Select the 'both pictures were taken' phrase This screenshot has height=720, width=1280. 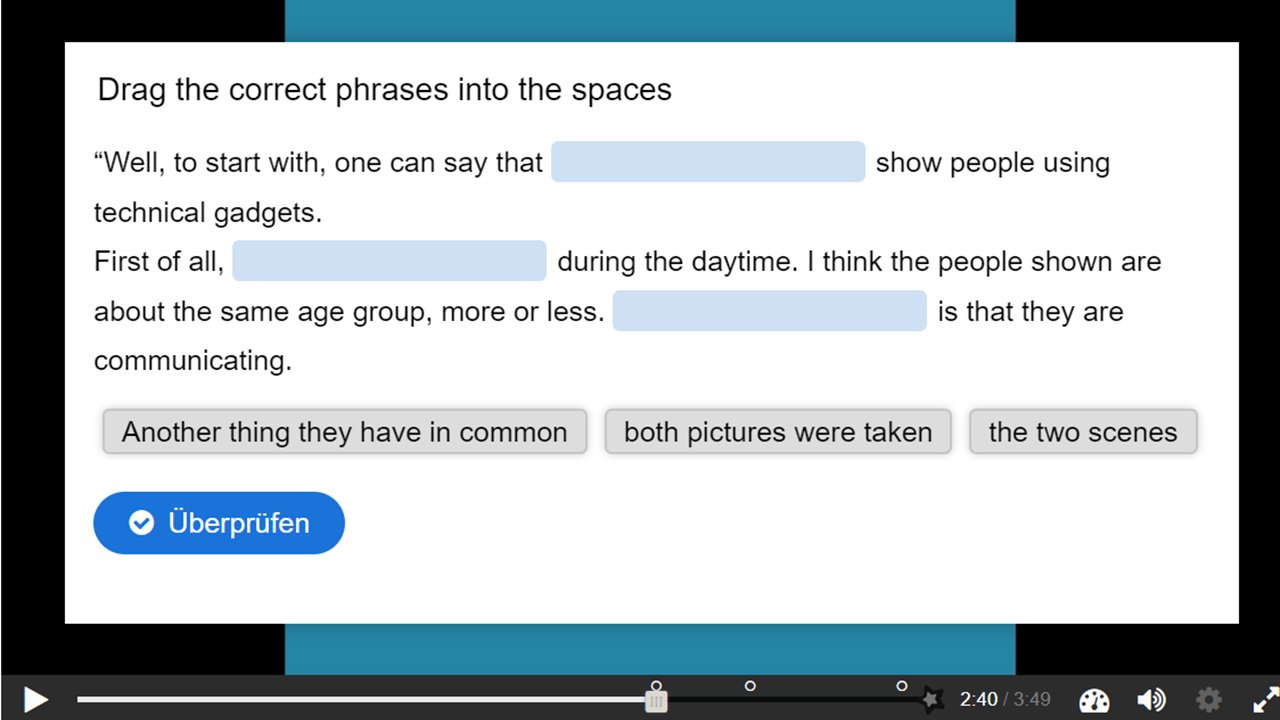pyautogui.click(x=777, y=432)
